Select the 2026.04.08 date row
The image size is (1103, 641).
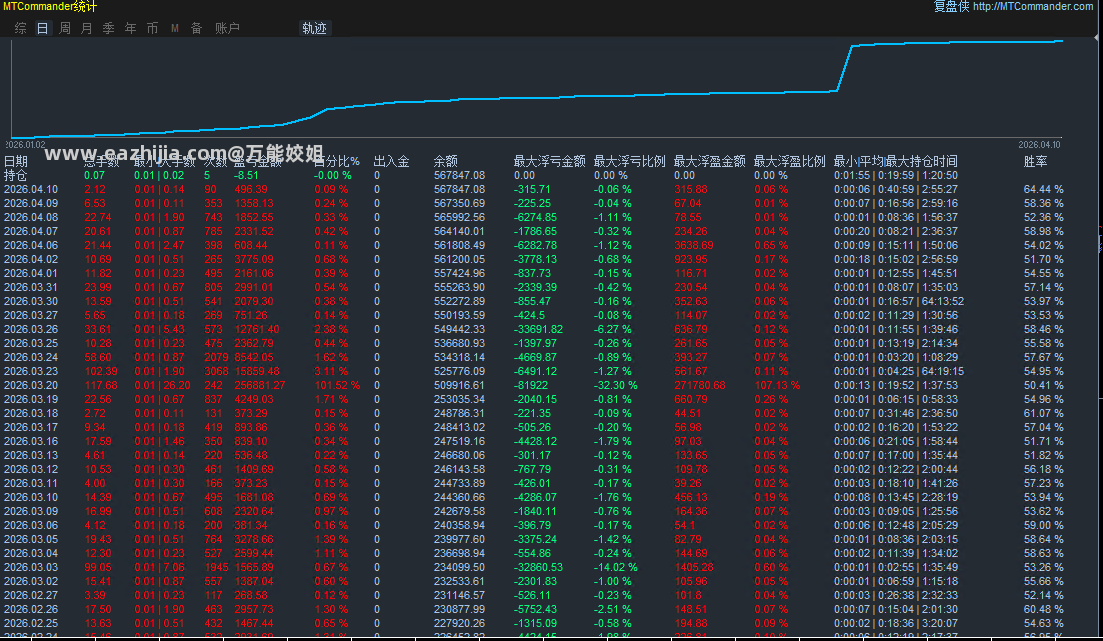coord(535,217)
